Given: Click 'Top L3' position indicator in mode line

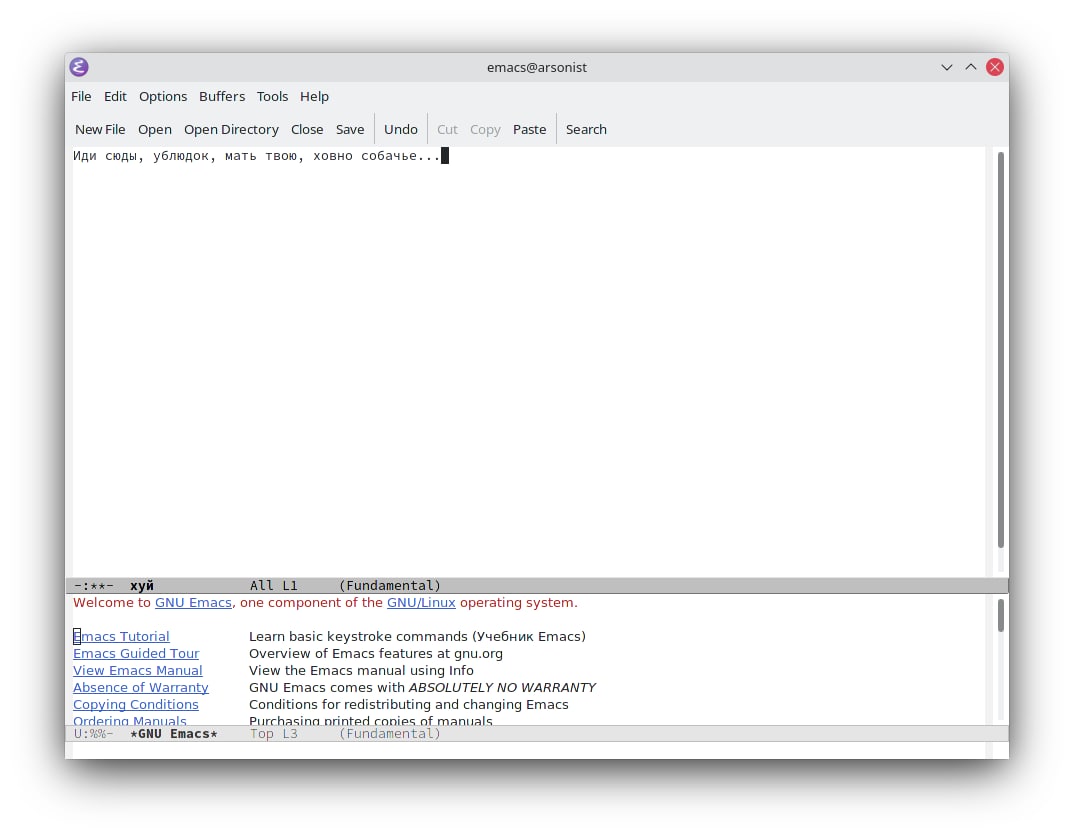Looking at the screenshot, I should (274, 734).
